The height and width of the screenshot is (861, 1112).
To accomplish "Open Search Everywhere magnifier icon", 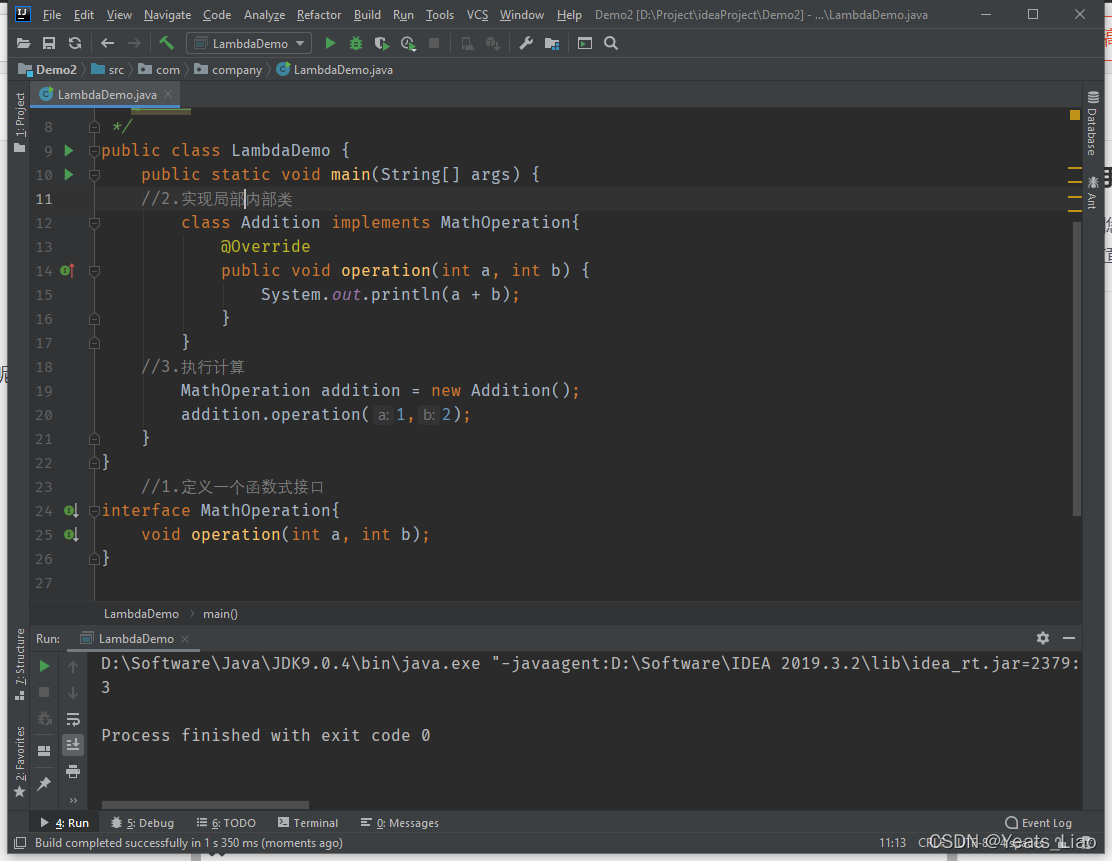I will click(x=611, y=44).
